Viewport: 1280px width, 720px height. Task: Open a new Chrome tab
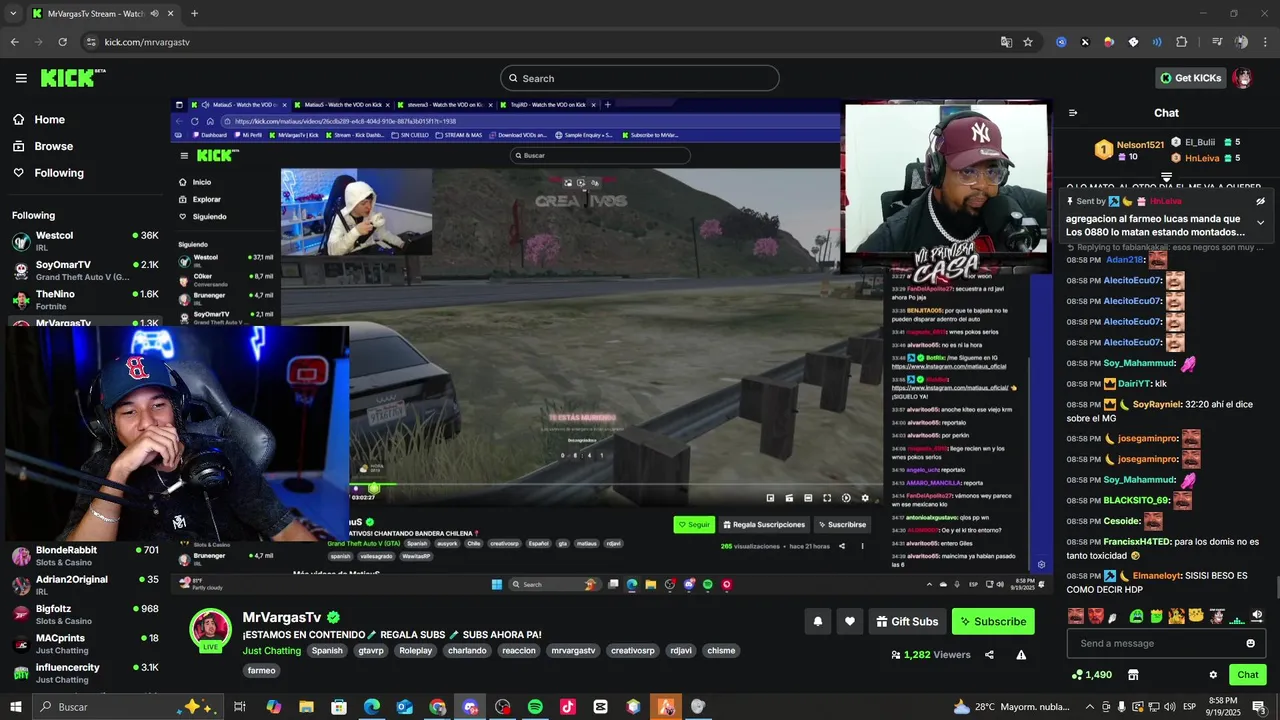click(x=194, y=14)
